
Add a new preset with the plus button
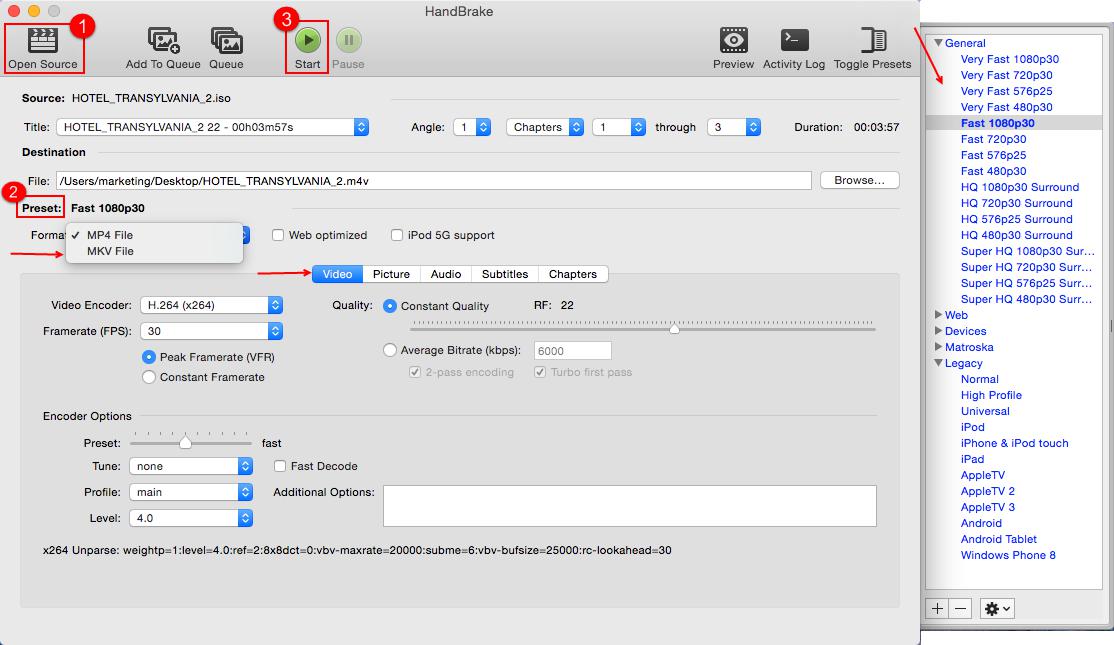(x=938, y=609)
